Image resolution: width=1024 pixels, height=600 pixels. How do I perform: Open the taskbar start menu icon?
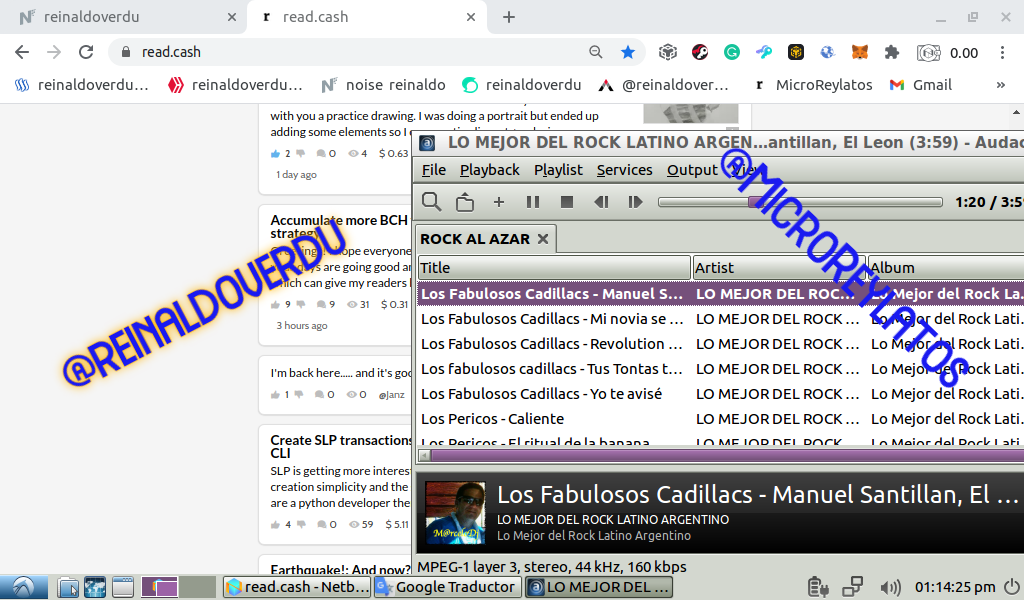(x=24, y=587)
